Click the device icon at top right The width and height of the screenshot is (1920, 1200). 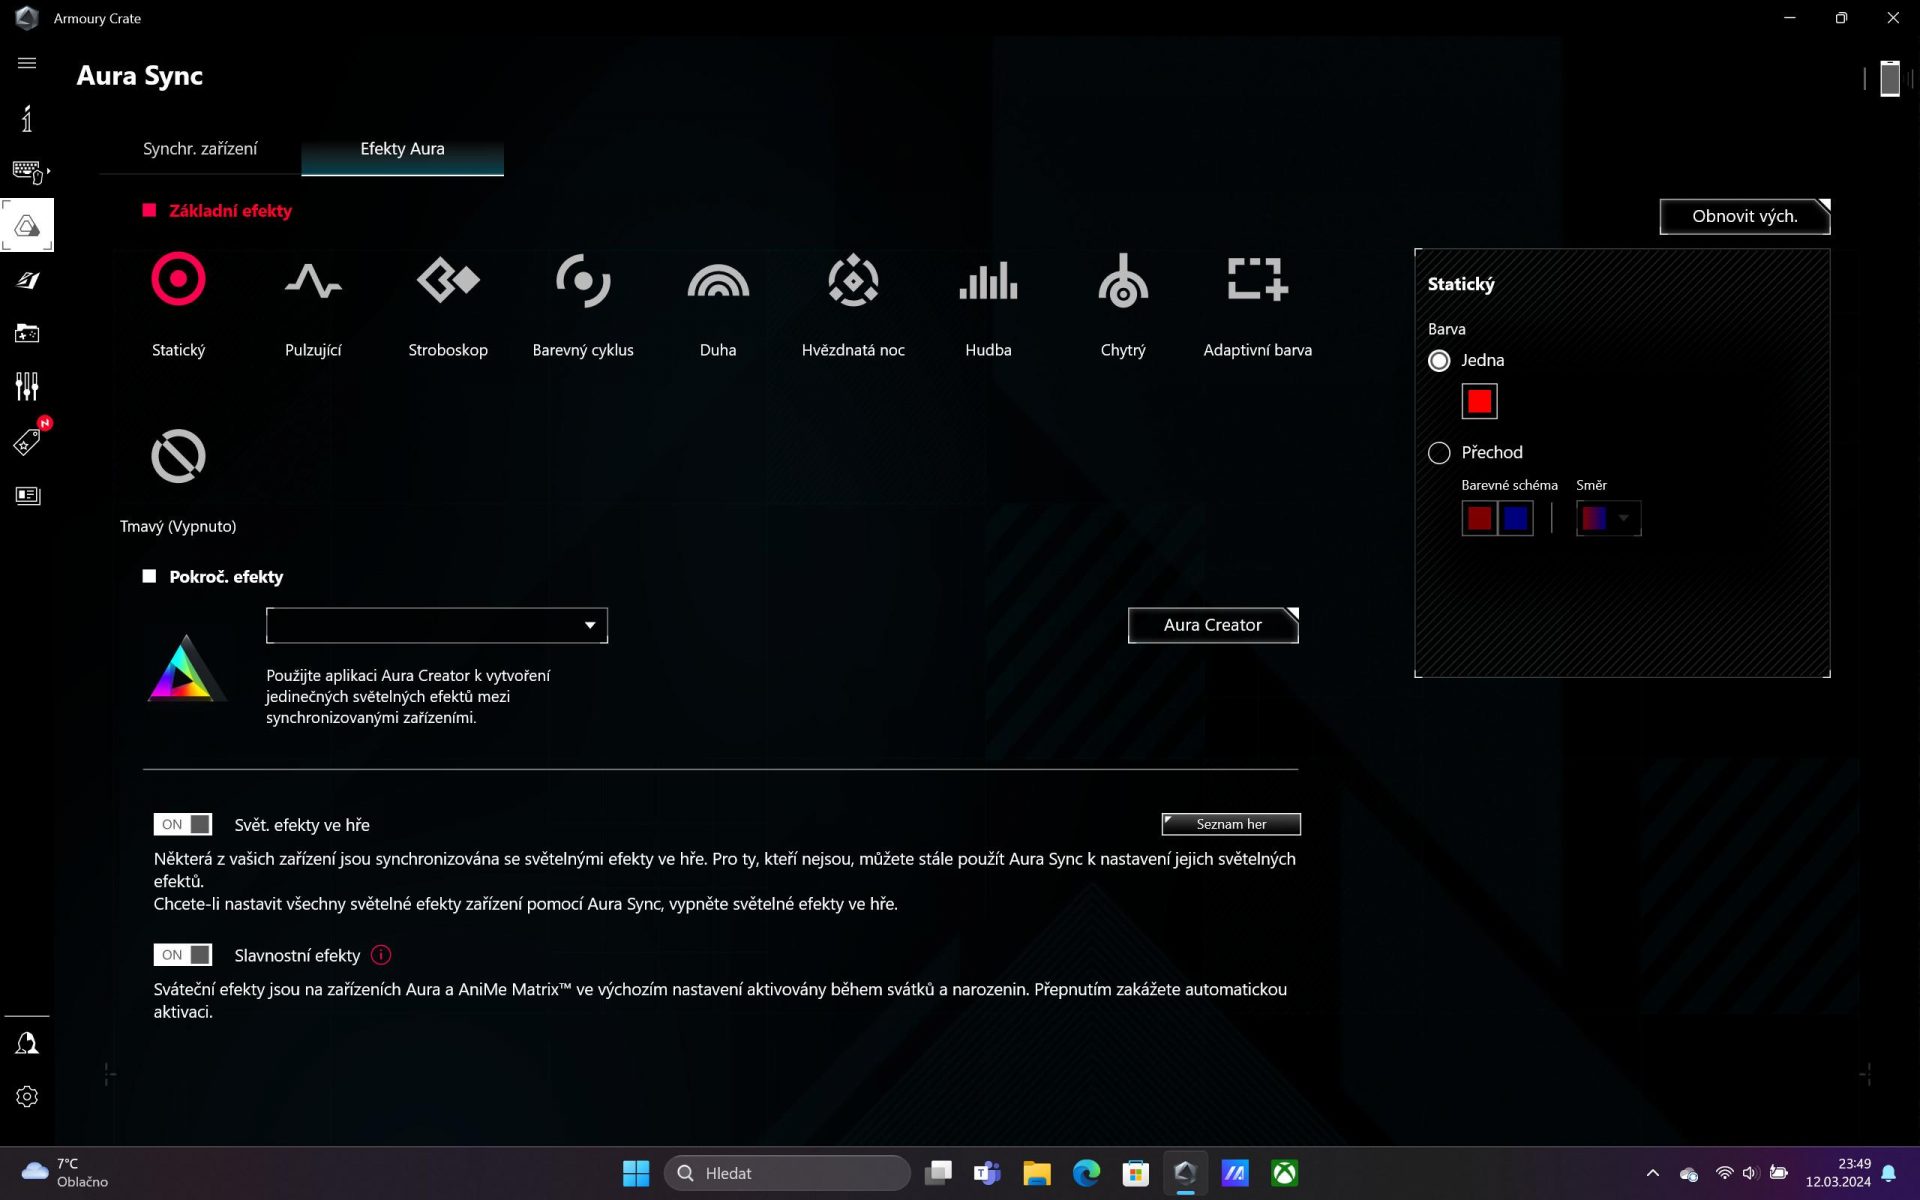coord(1889,78)
